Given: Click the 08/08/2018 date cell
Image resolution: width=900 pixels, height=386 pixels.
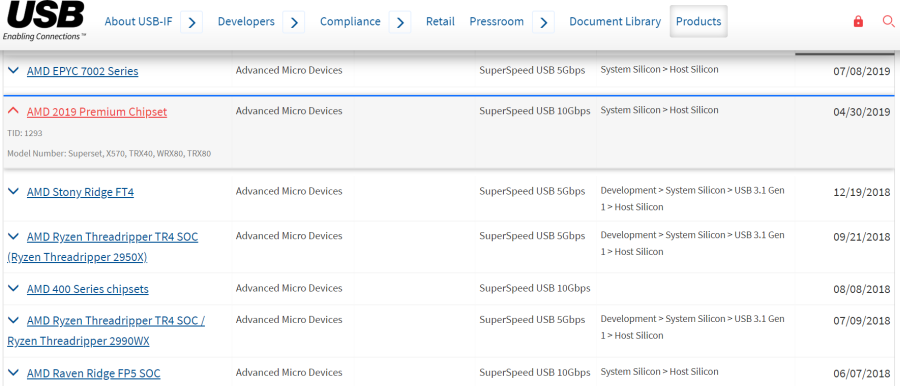Looking at the screenshot, I should coord(862,289).
